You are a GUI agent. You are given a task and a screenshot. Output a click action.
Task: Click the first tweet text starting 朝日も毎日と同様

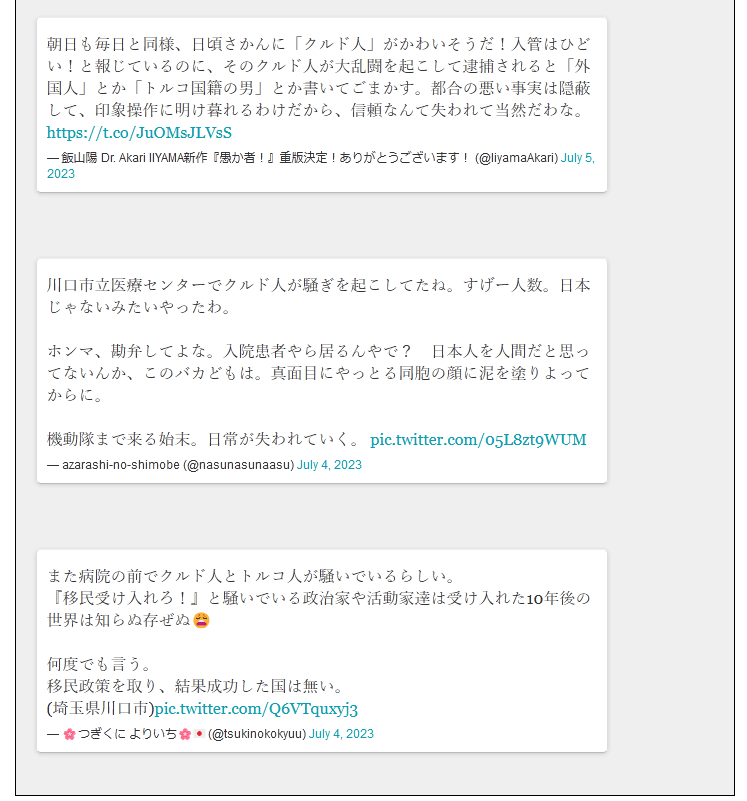(x=319, y=77)
